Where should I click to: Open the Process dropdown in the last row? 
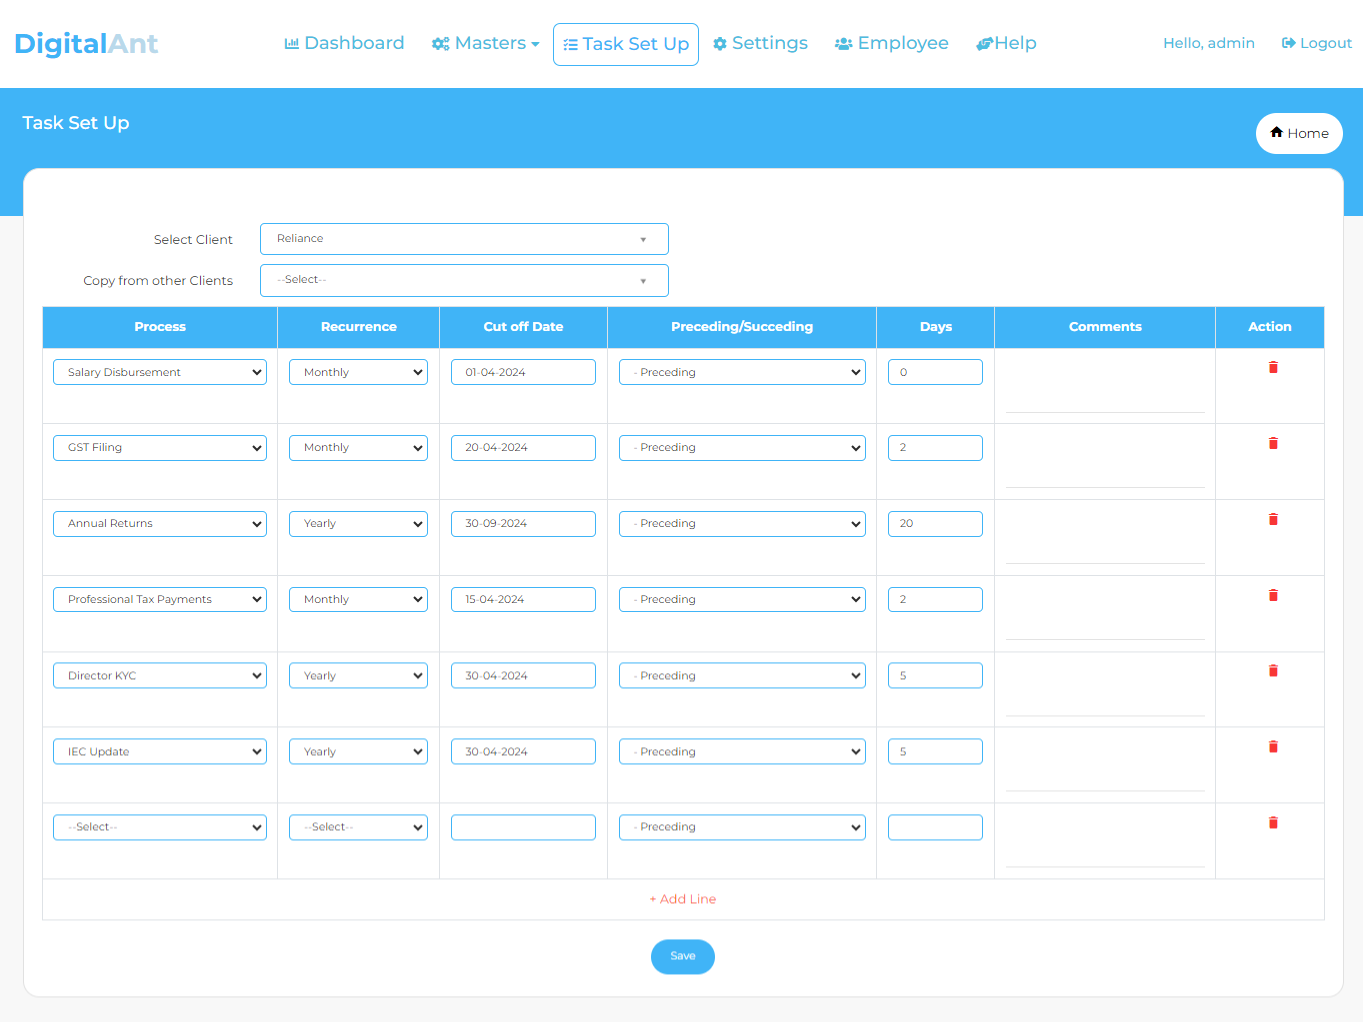[x=159, y=827]
